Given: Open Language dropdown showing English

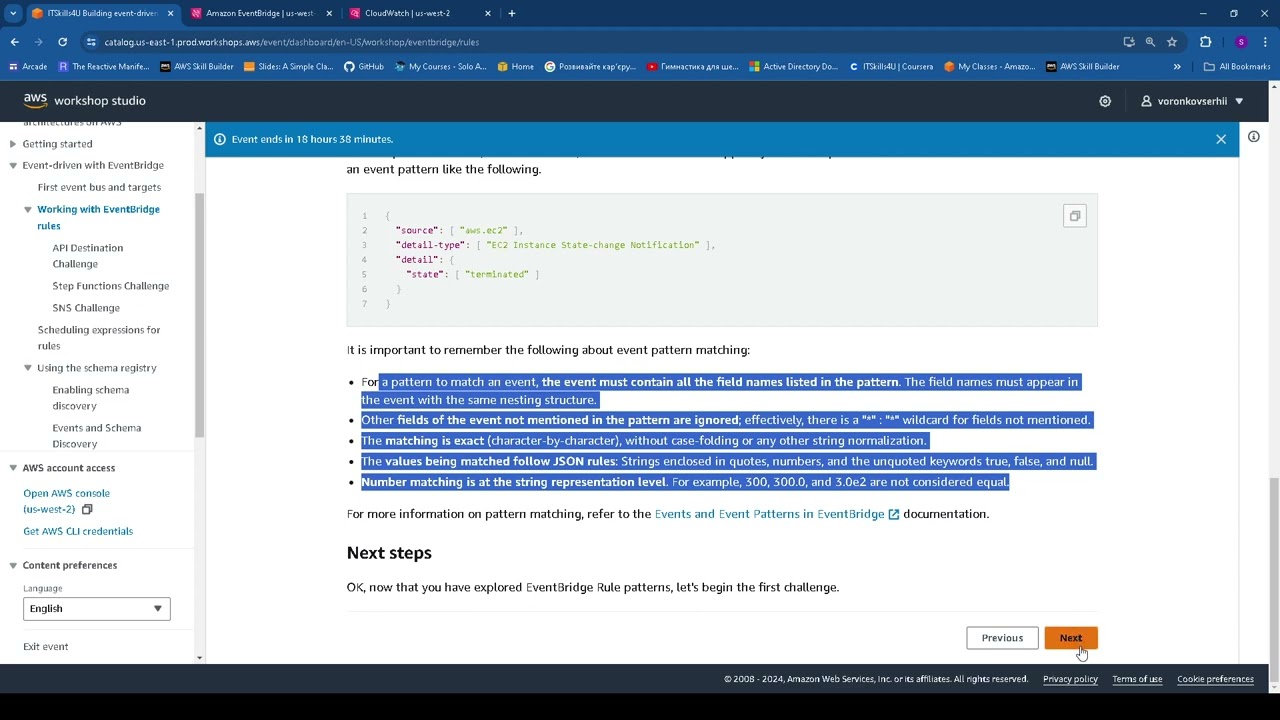Looking at the screenshot, I should (x=97, y=609).
